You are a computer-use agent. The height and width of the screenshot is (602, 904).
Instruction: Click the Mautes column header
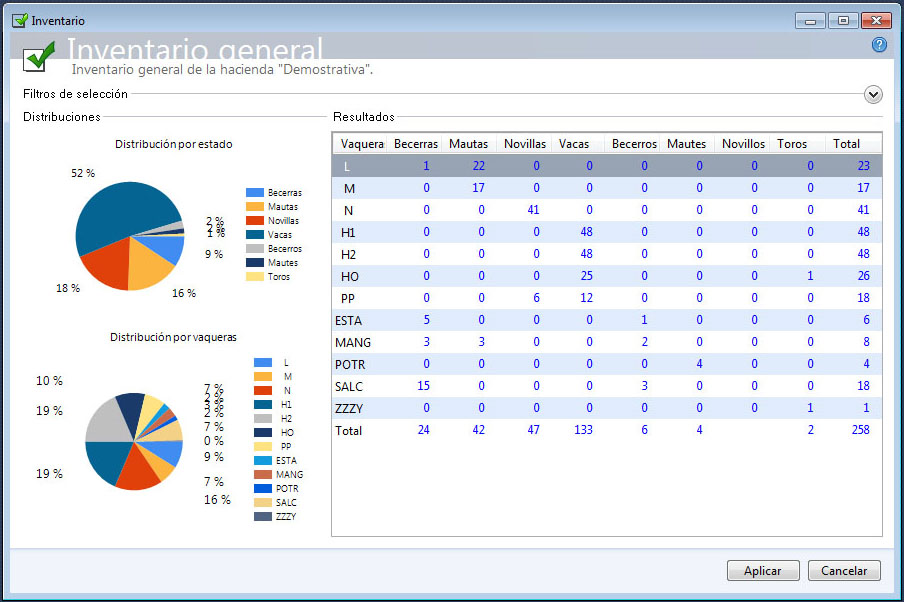(x=687, y=144)
